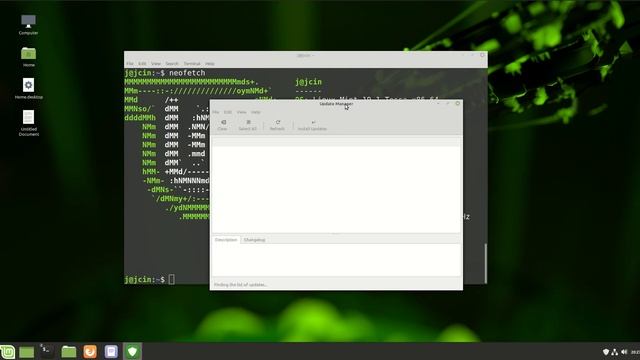Close the terminal window
The width and height of the screenshot is (640, 360).
(x=482, y=55)
